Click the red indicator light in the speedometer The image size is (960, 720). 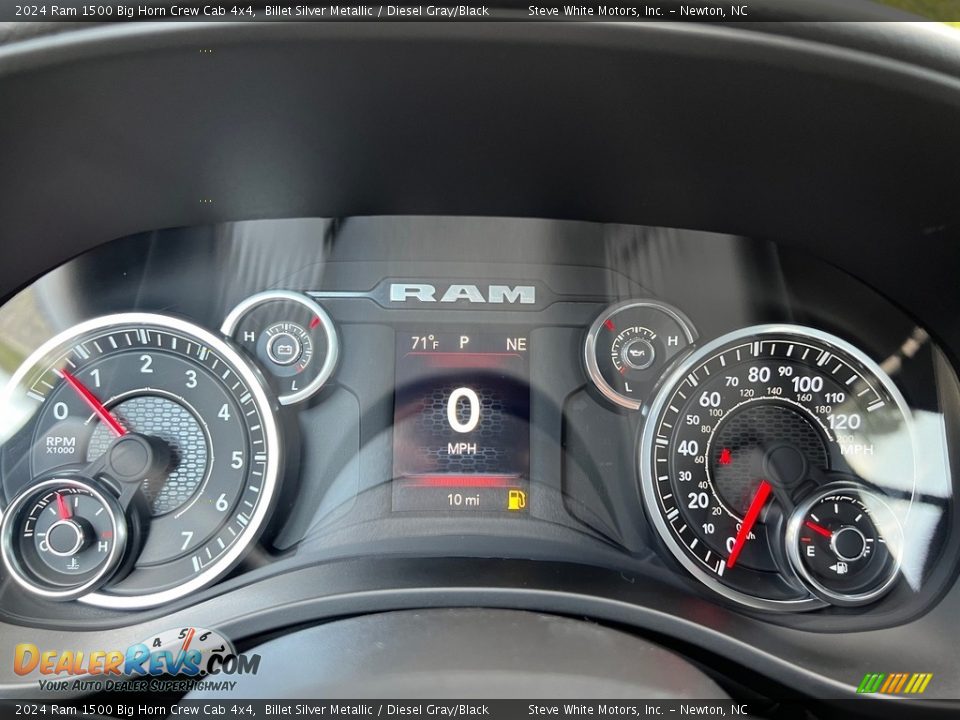click(x=726, y=456)
